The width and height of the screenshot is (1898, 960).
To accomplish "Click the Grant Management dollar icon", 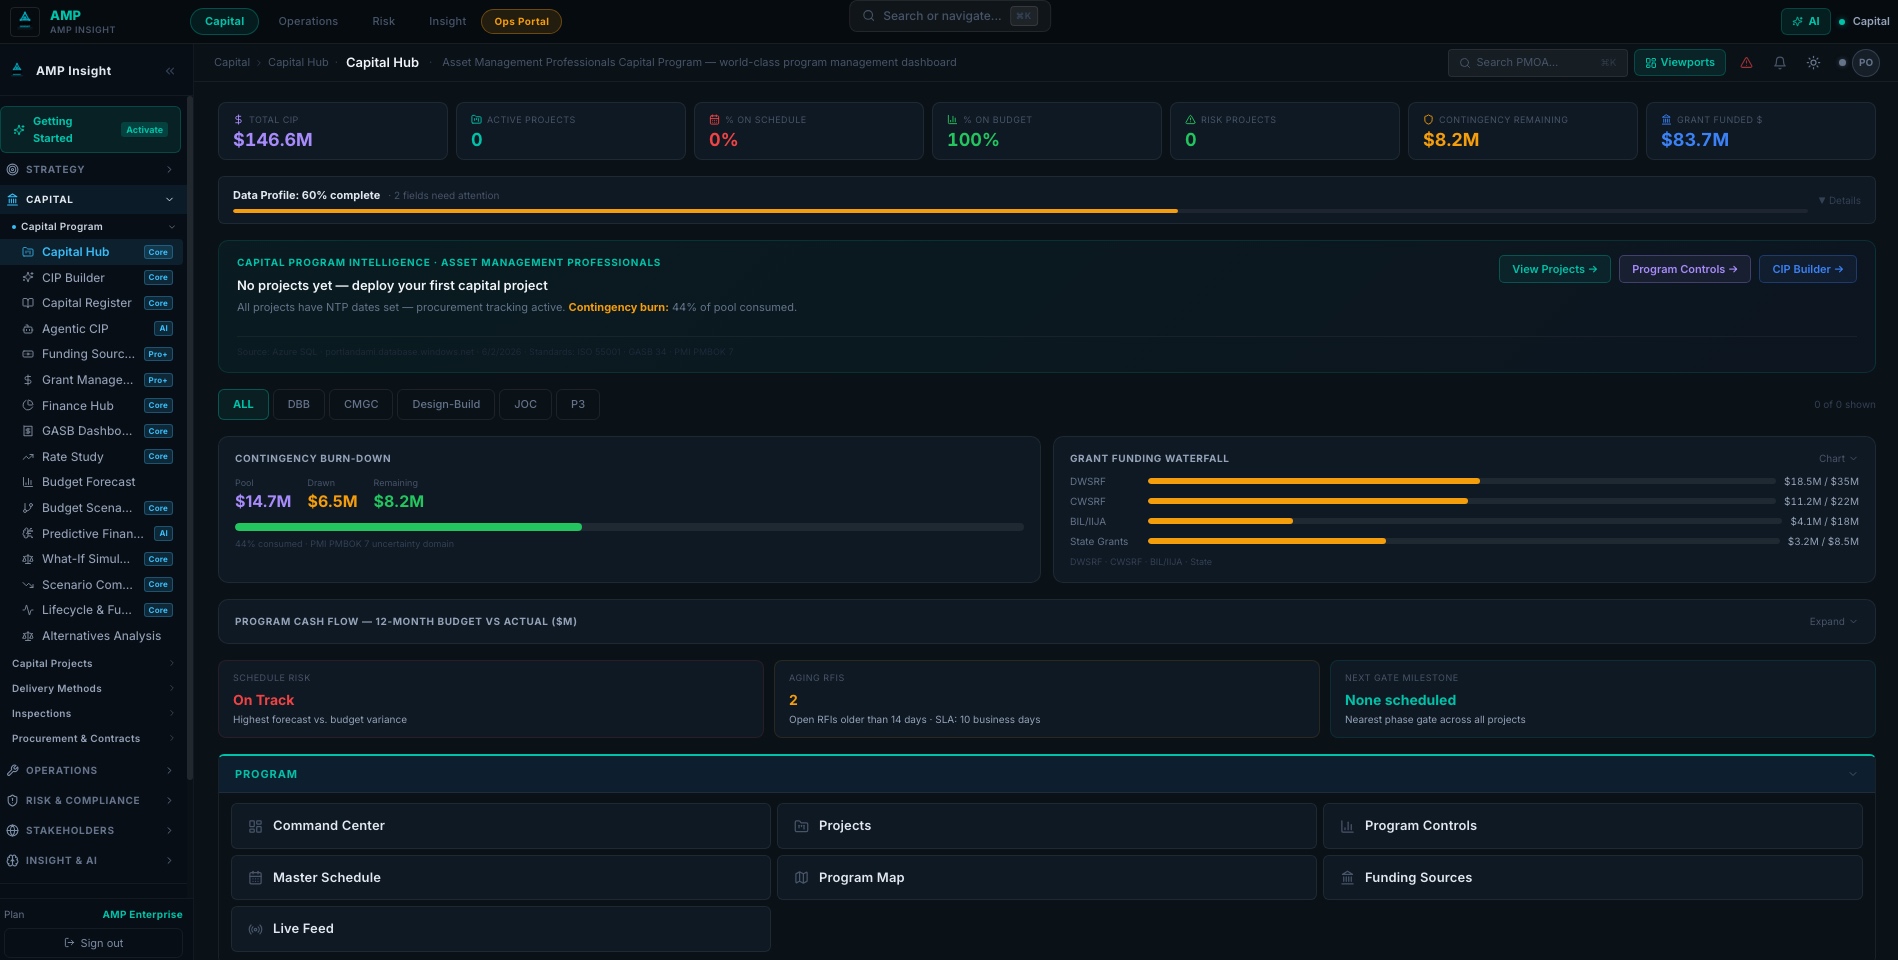I will (28, 380).
